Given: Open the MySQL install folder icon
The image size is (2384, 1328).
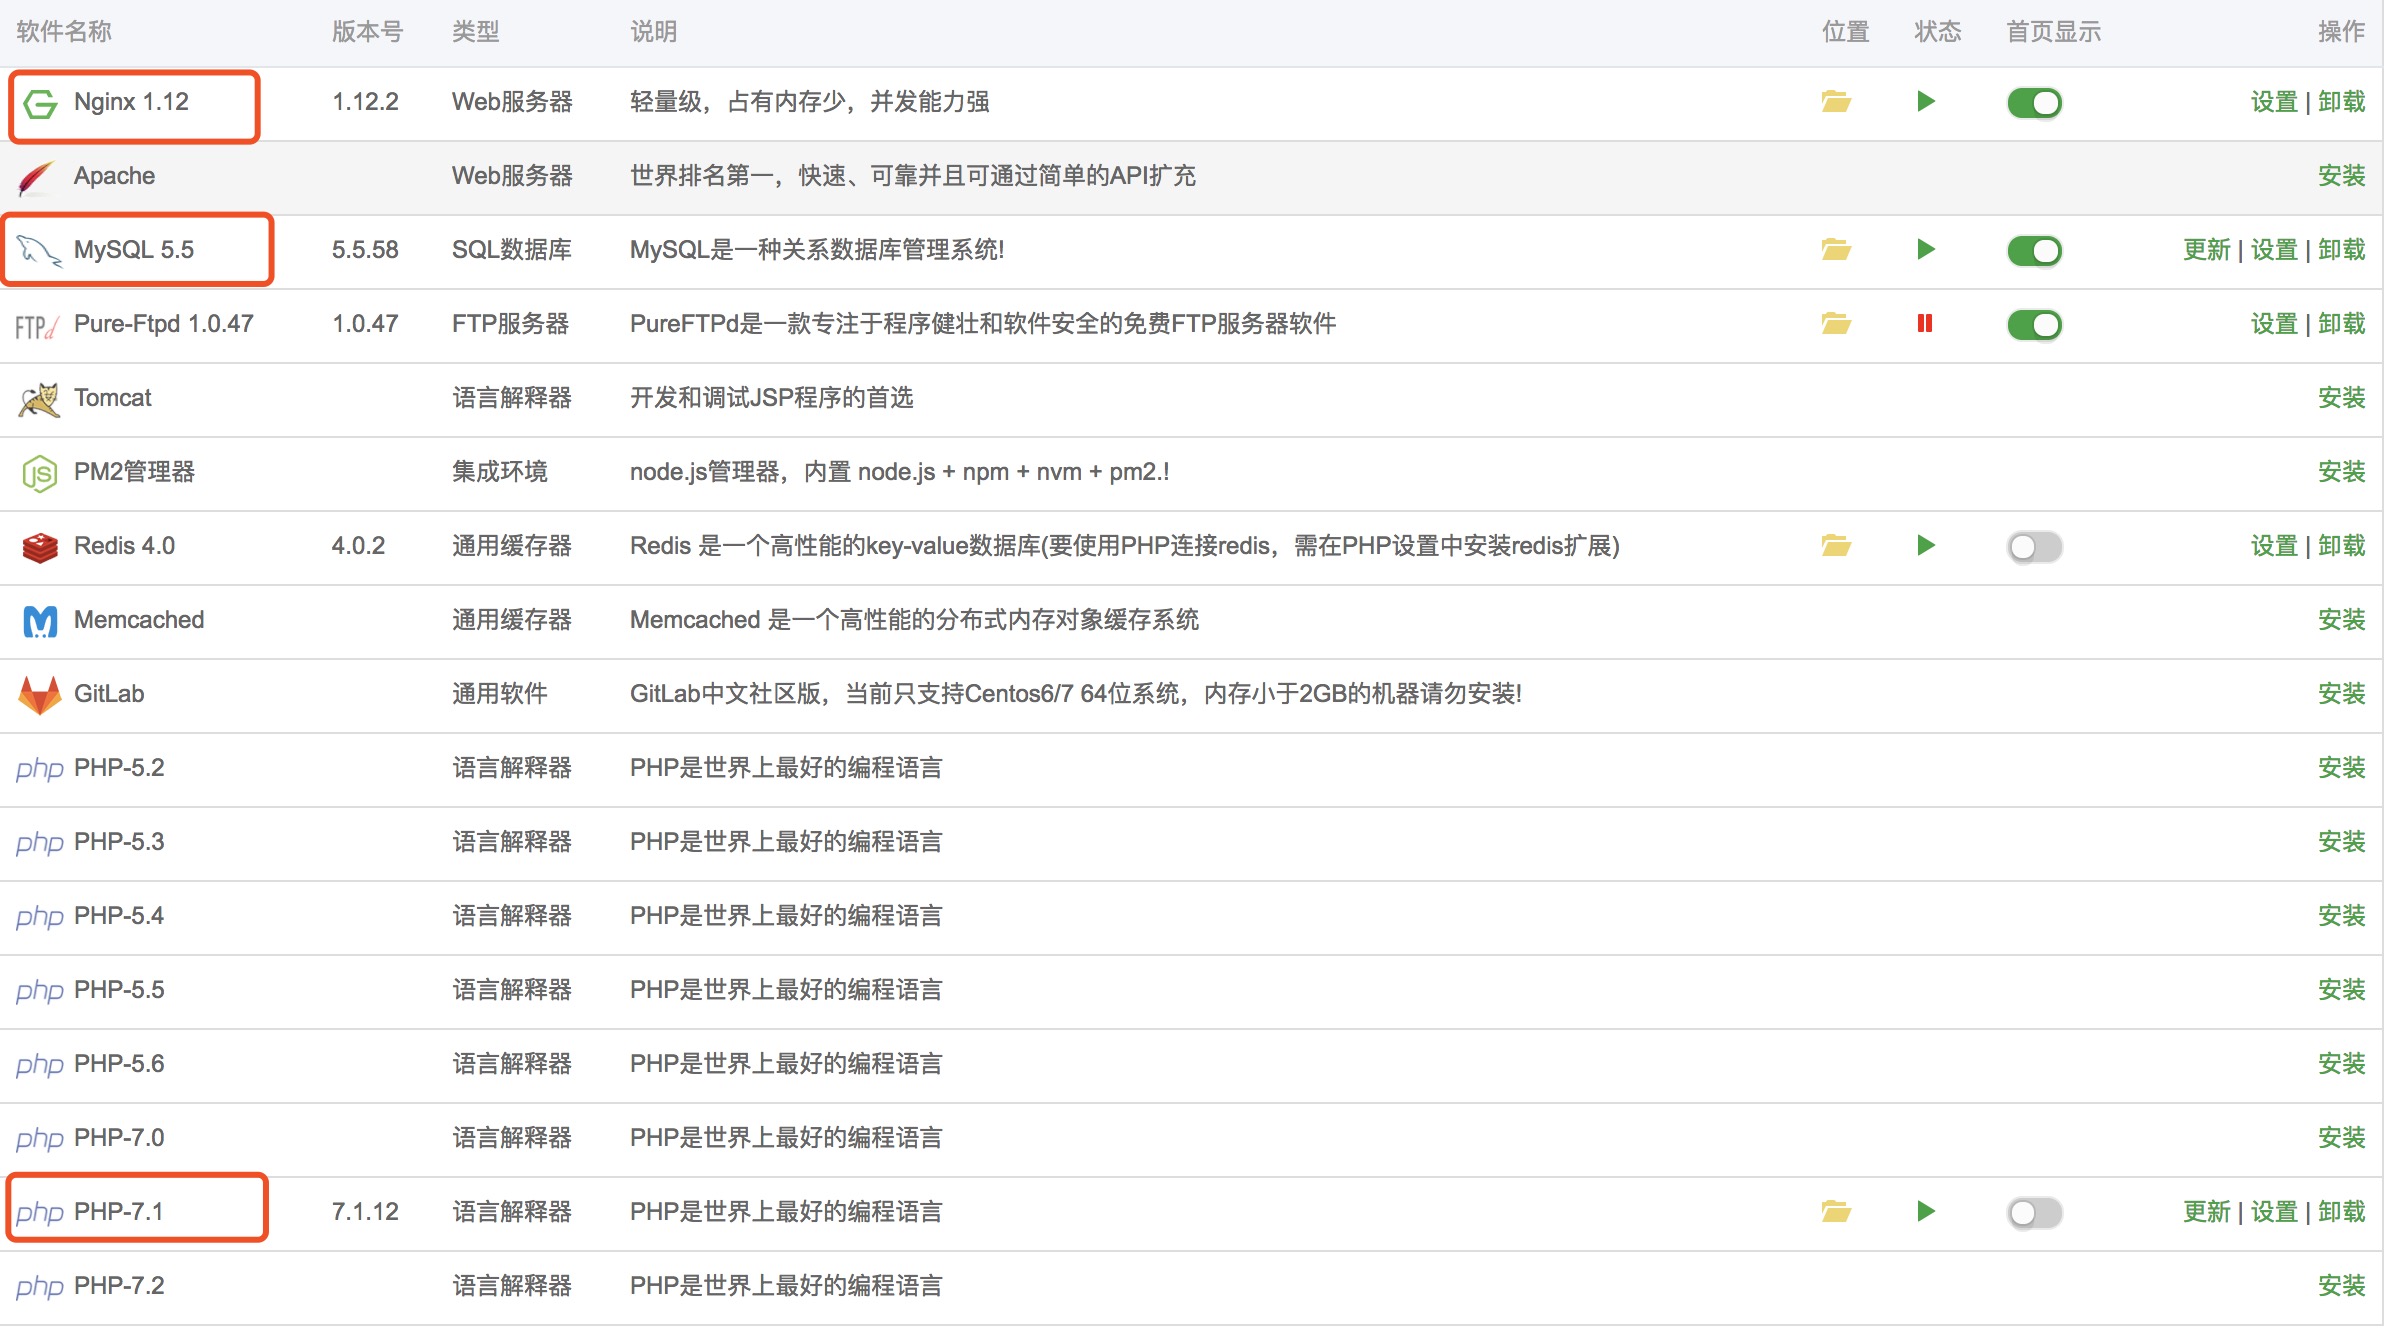Looking at the screenshot, I should click(x=1836, y=250).
